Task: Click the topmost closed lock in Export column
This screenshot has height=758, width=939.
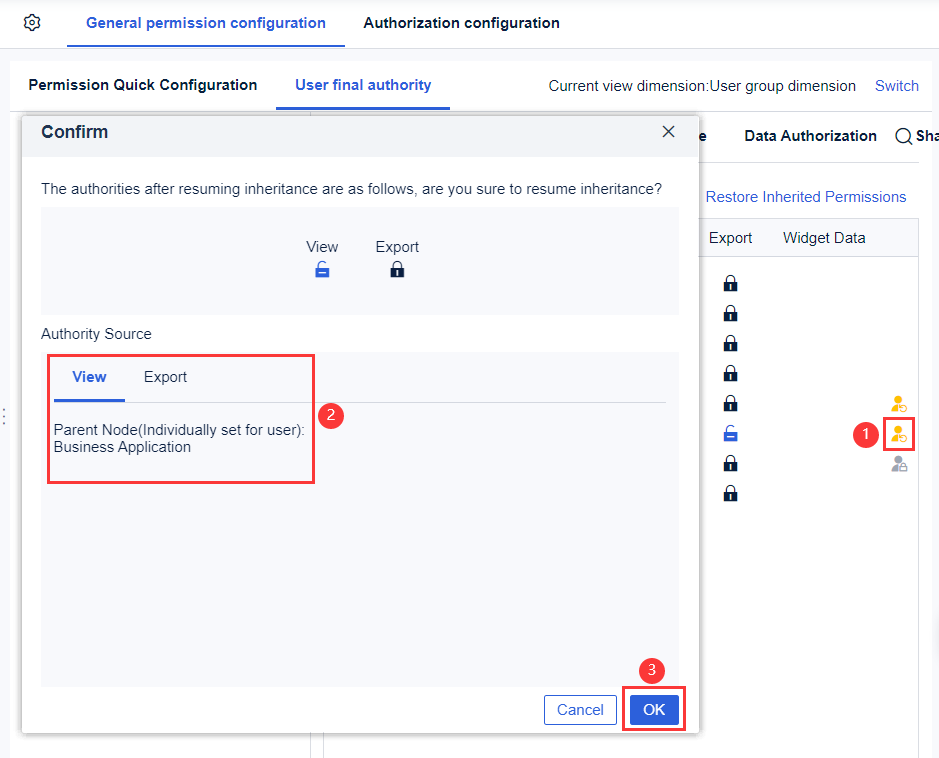Action: tap(730, 283)
